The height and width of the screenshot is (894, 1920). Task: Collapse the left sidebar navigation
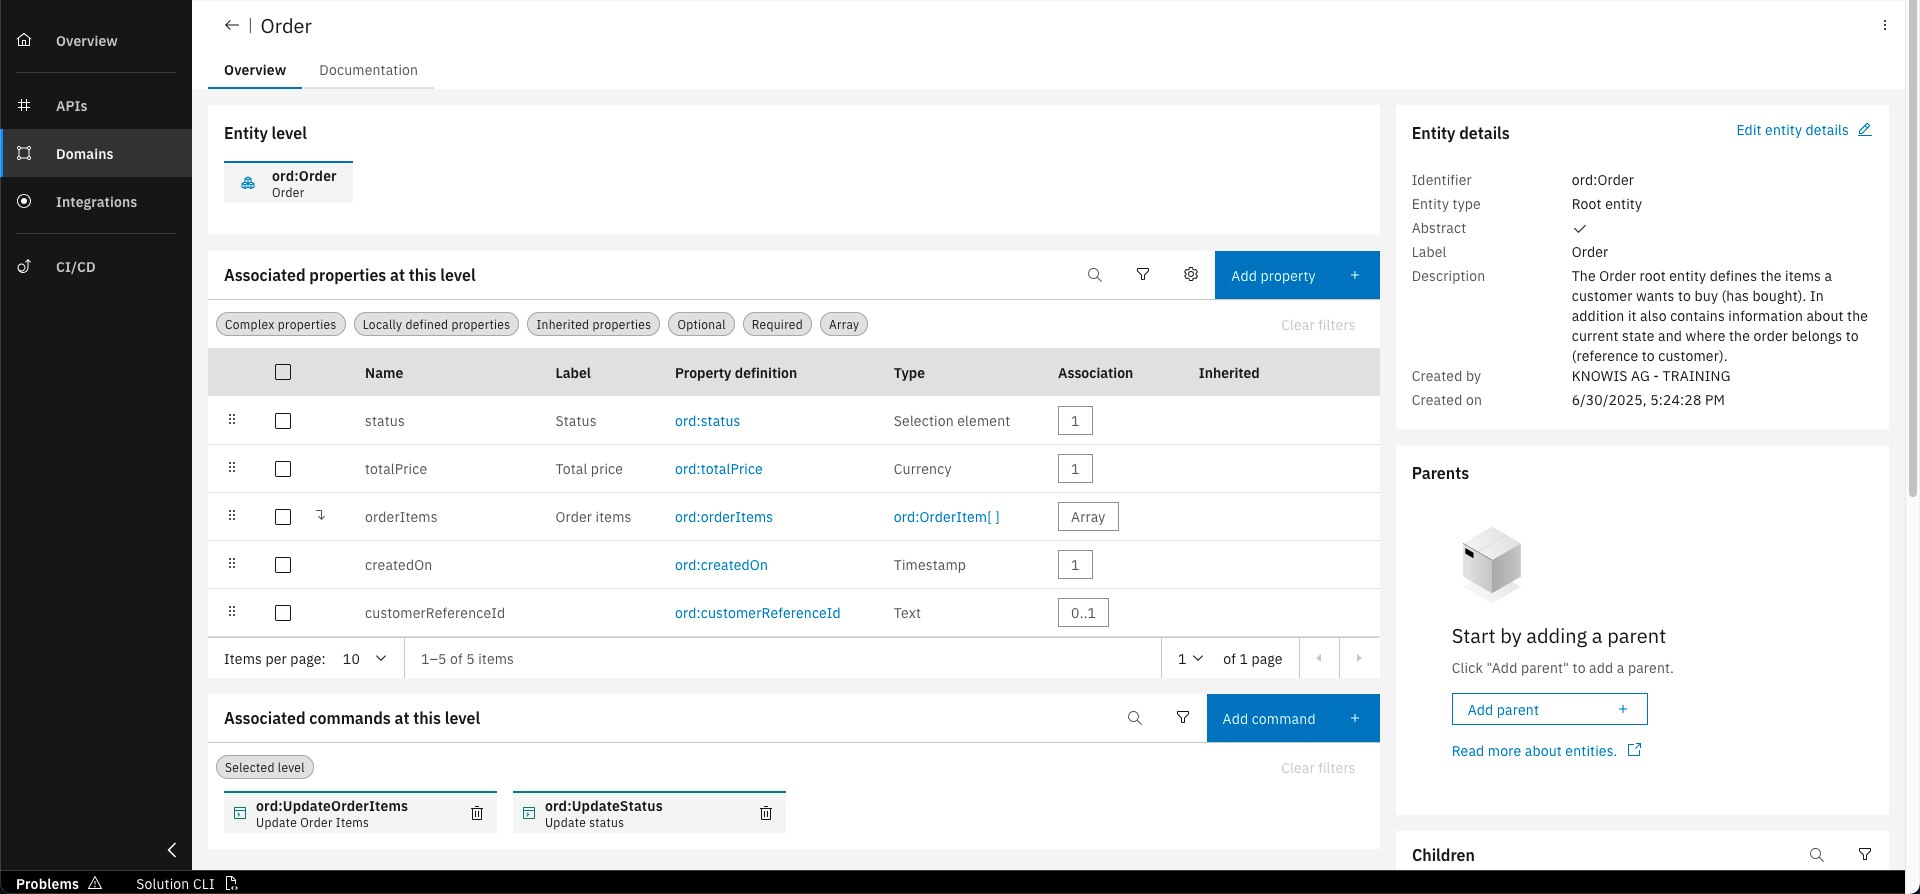pyautogui.click(x=172, y=850)
